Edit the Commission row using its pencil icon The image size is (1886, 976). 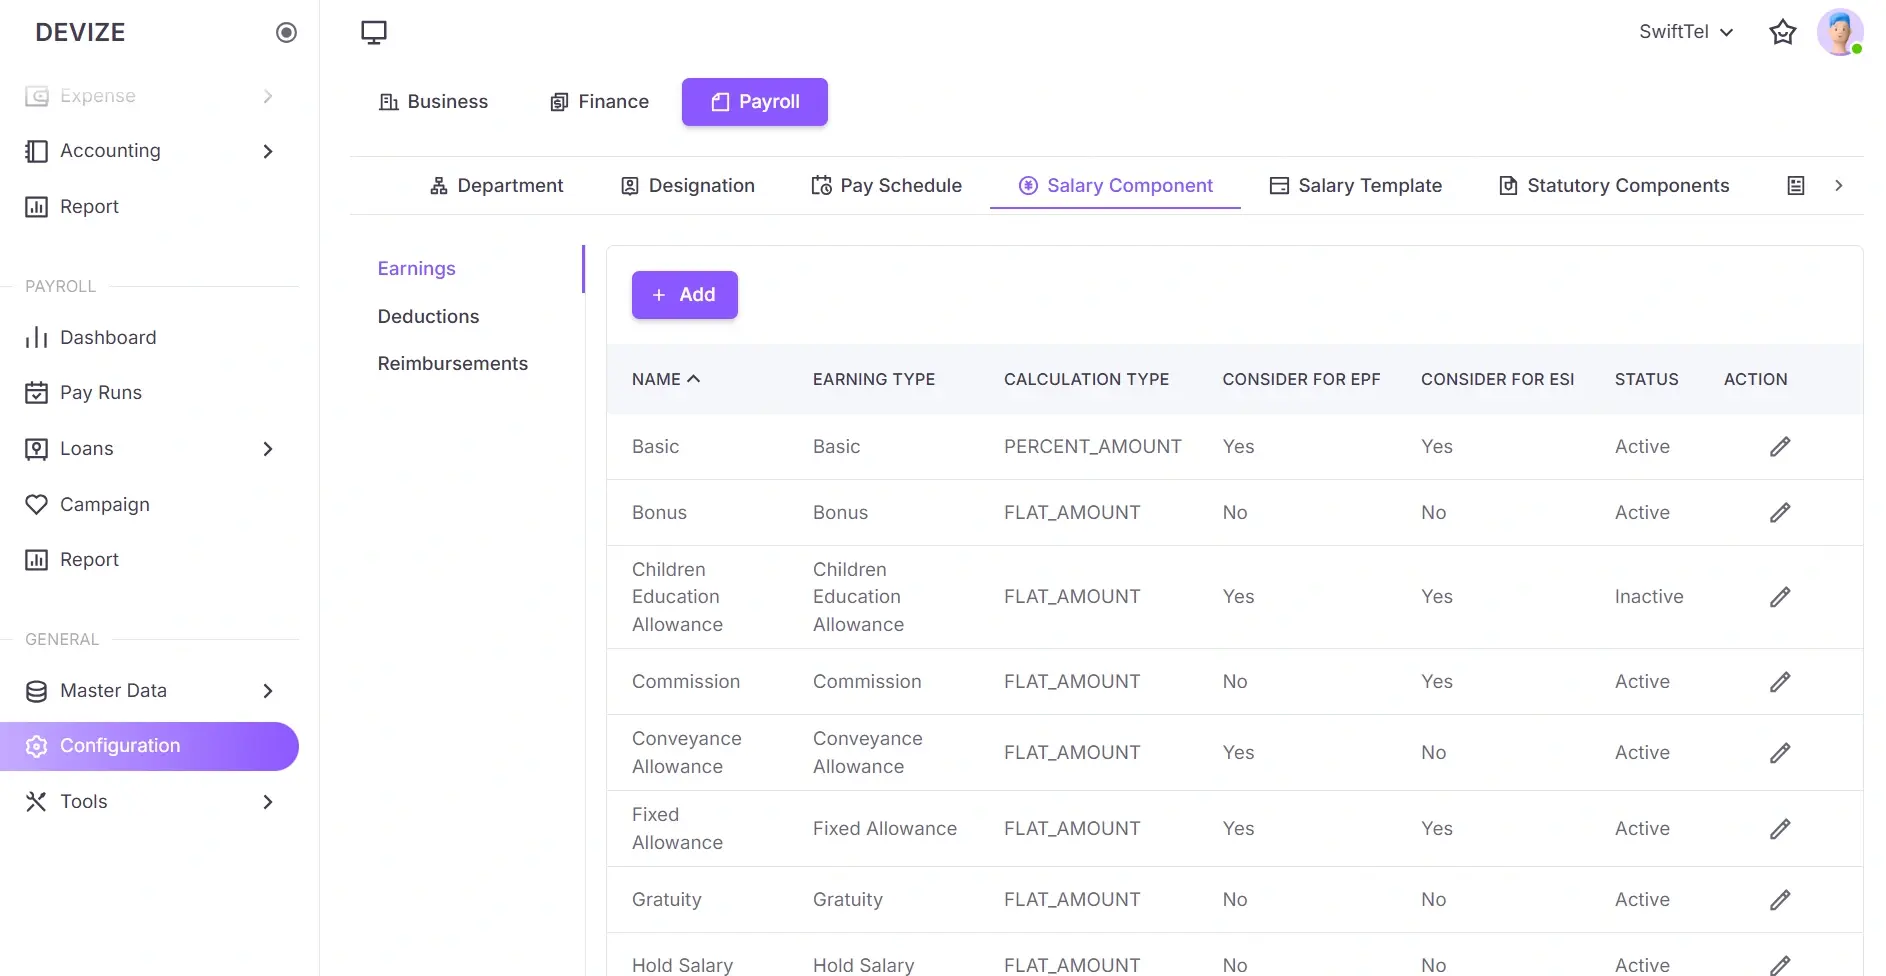click(1780, 682)
